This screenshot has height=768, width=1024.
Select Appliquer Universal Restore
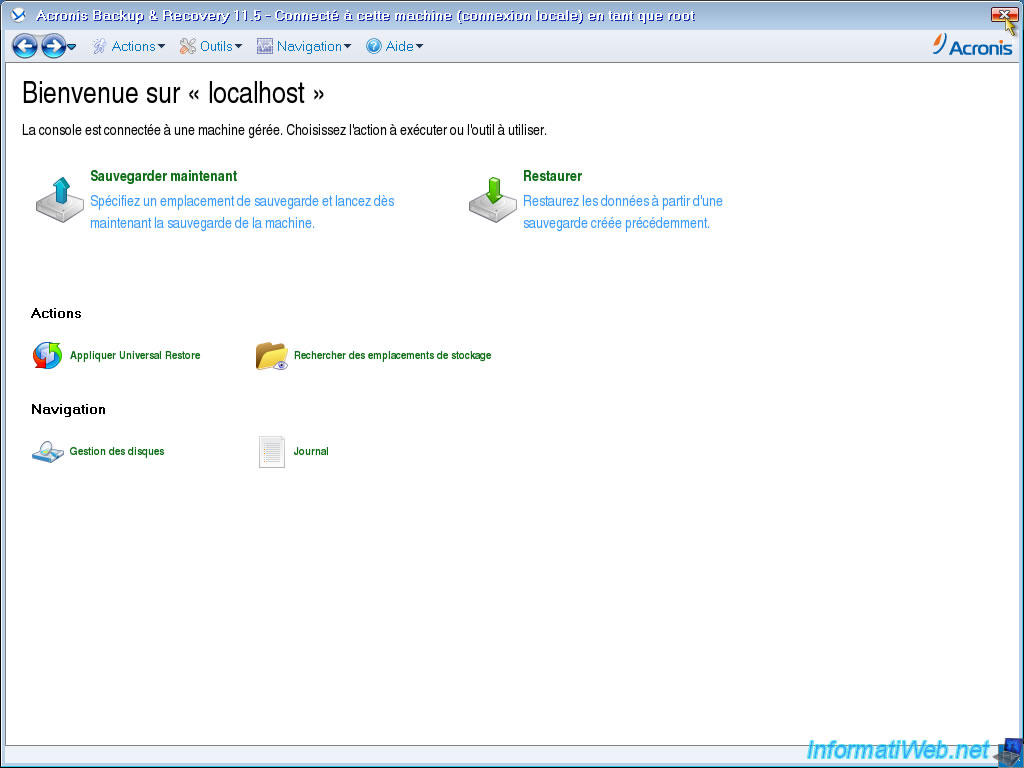click(135, 355)
